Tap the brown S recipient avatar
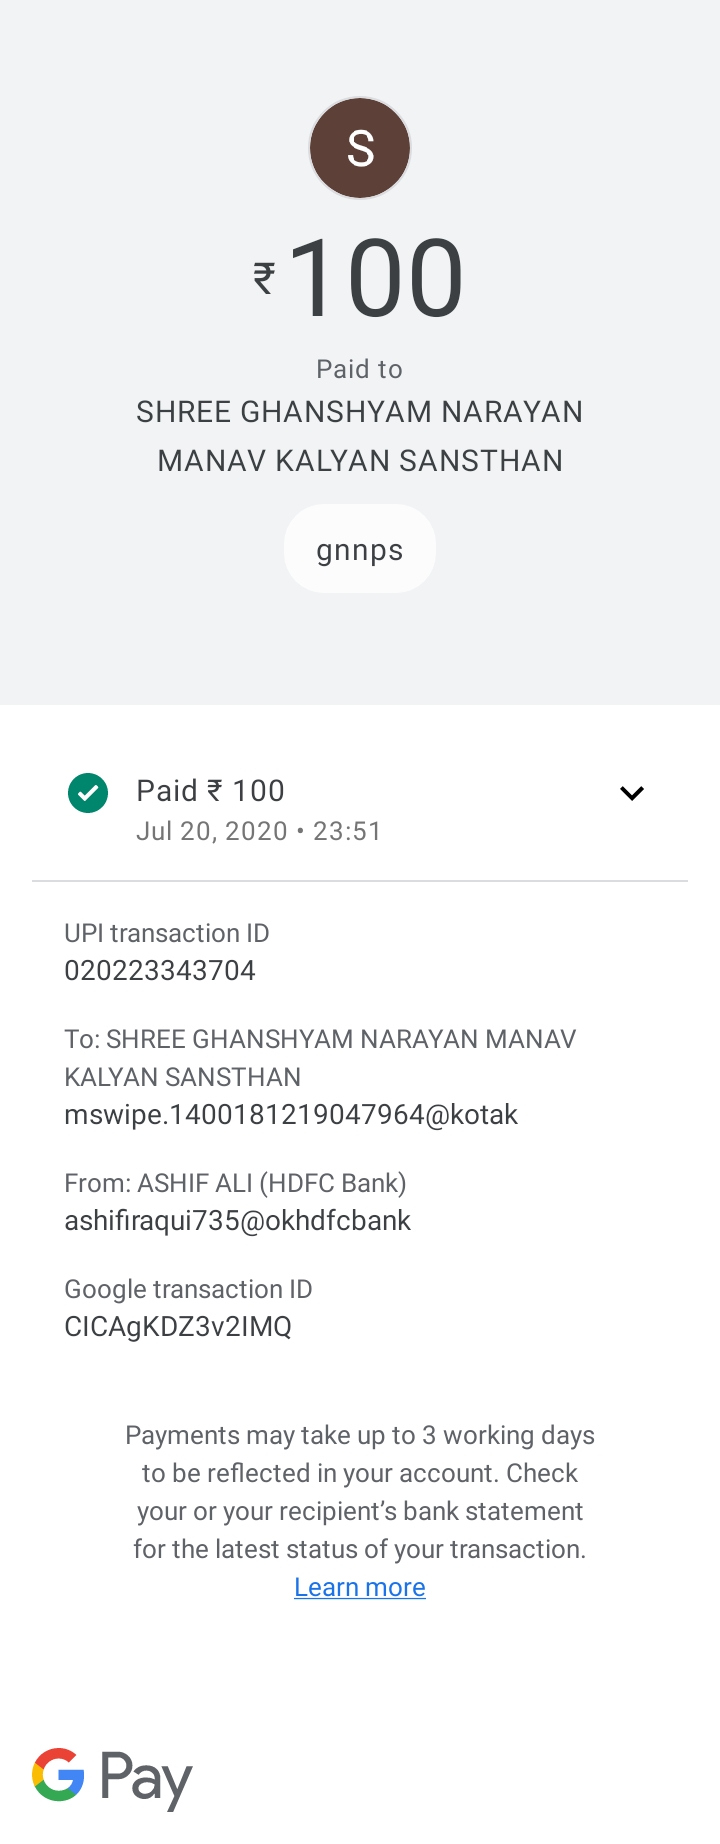The width and height of the screenshot is (720, 1844). (x=360, y=148)
